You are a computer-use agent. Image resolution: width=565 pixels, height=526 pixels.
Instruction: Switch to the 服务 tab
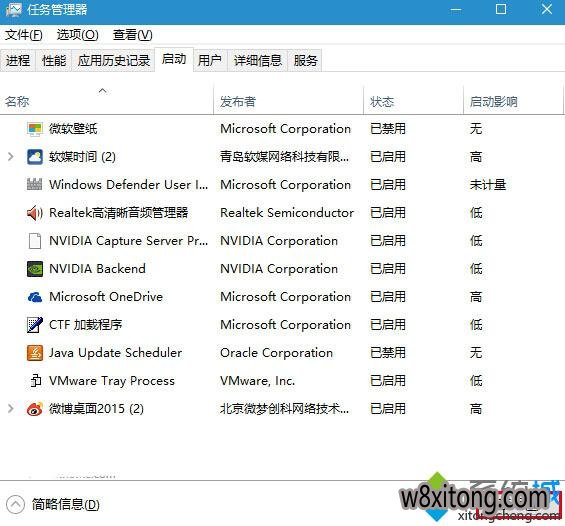pyautogui.click(x=305, y=60)
